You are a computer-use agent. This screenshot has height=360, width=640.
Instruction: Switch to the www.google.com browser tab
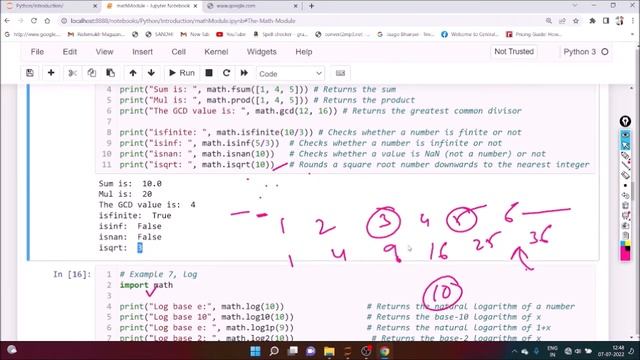click(x=252, y=6)
